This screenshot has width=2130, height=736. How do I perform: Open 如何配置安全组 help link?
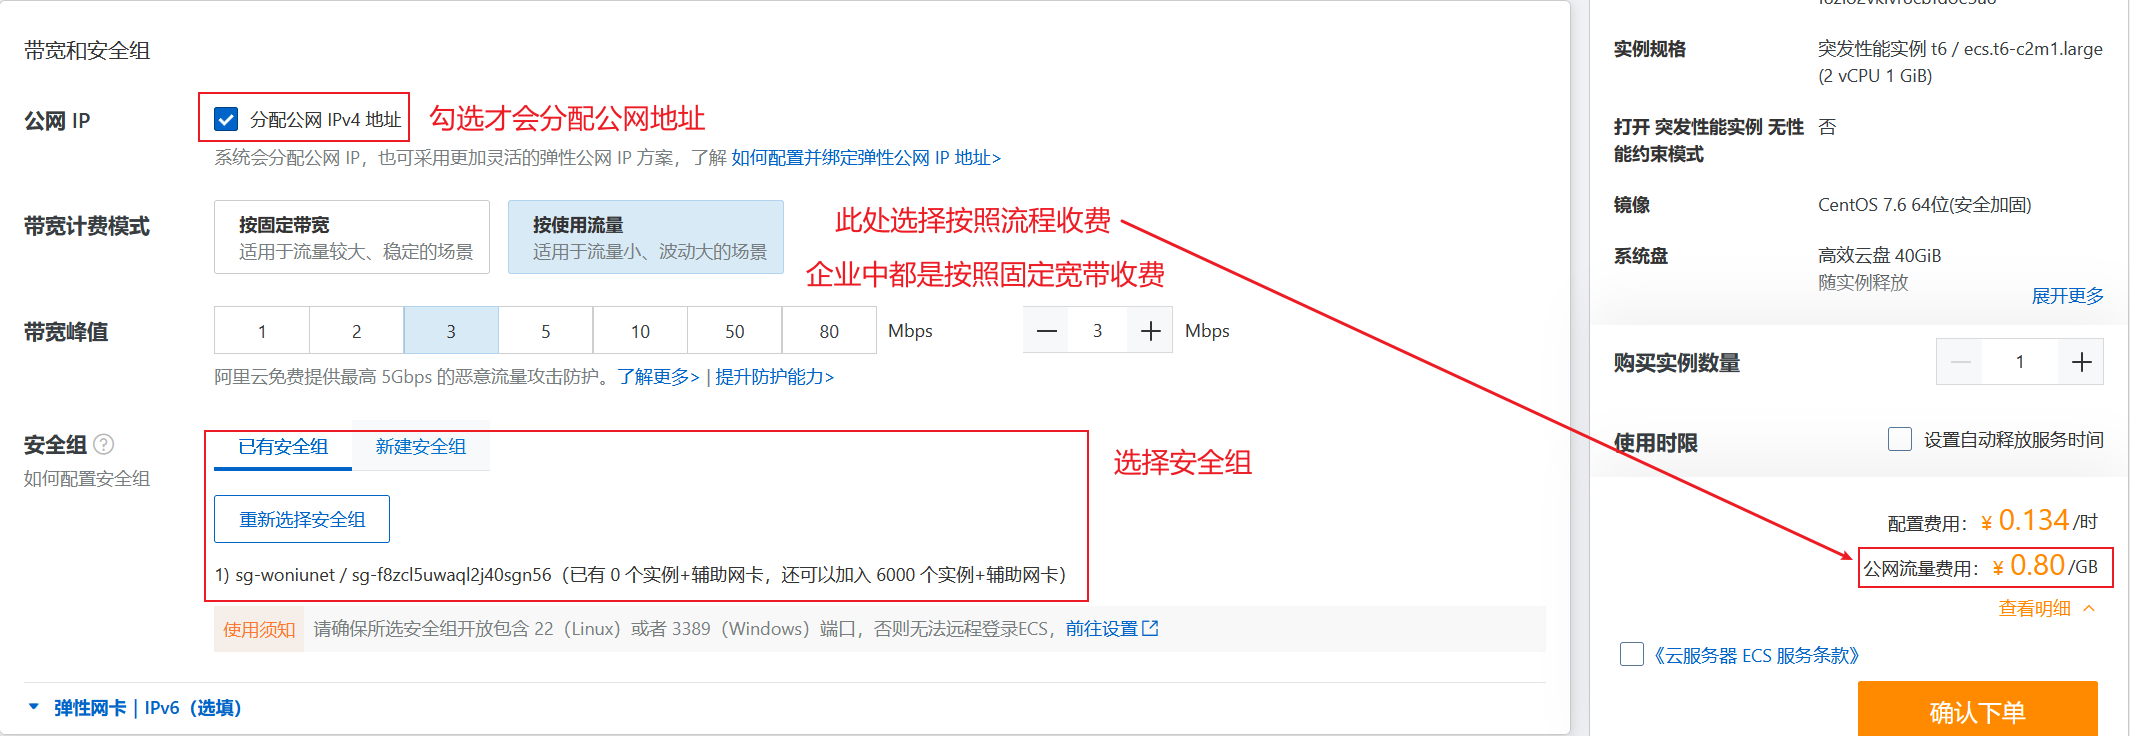click(x=87, y=479)
